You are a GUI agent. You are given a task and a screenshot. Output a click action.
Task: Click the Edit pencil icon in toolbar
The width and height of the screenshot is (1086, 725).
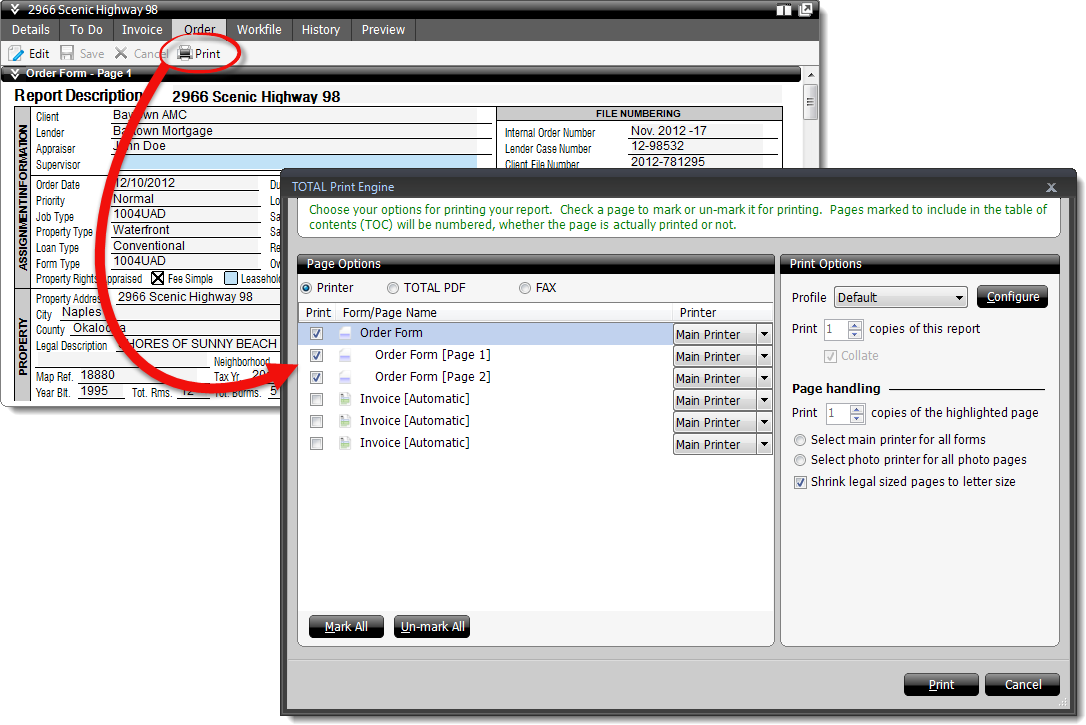(16, 54)
